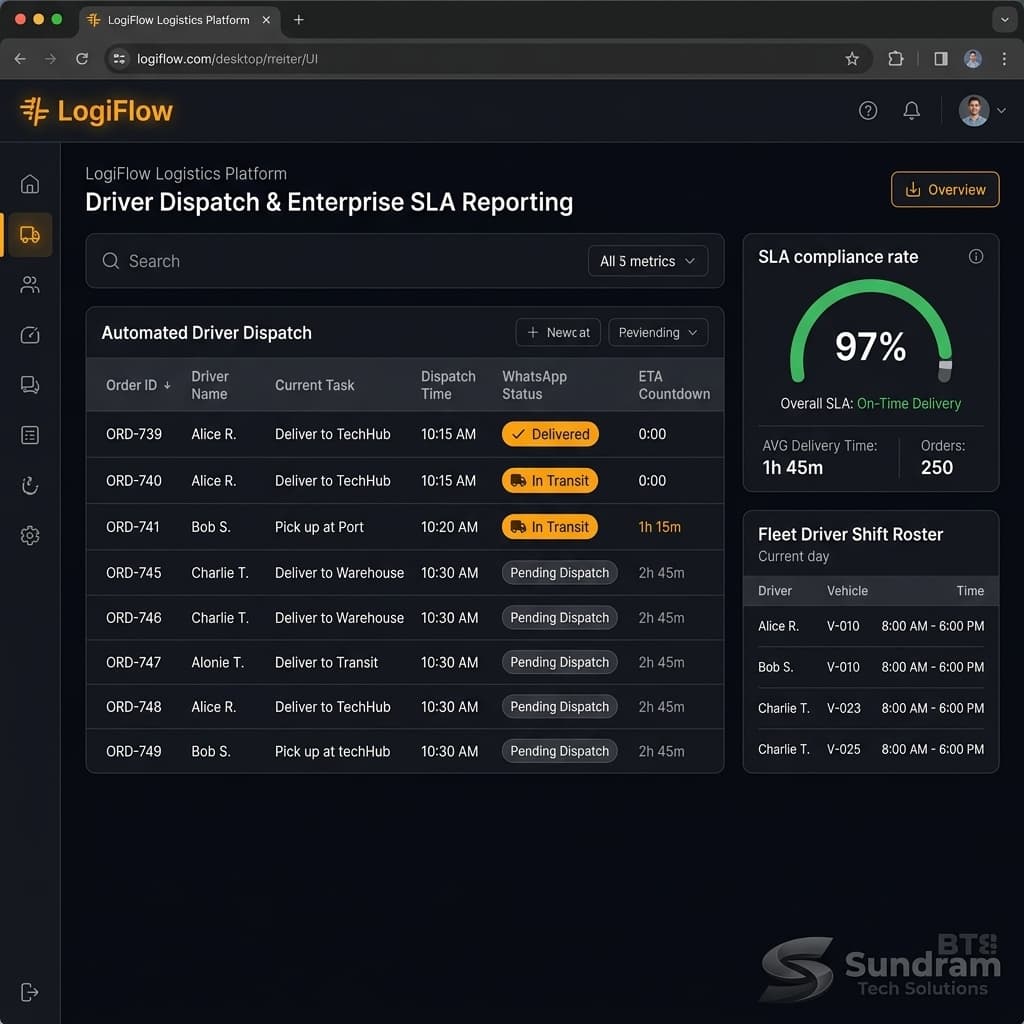Click the Overview button
This screenshot has width=1024, height=1024.
tap(945, 189)
